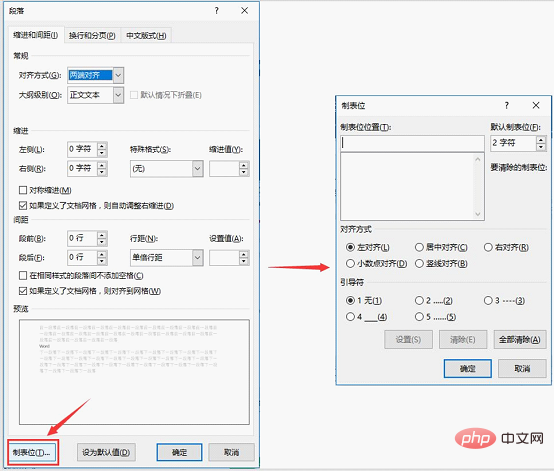Open the 大纲级别 dropdown
The image size is (554, 471).
point(118,95)
